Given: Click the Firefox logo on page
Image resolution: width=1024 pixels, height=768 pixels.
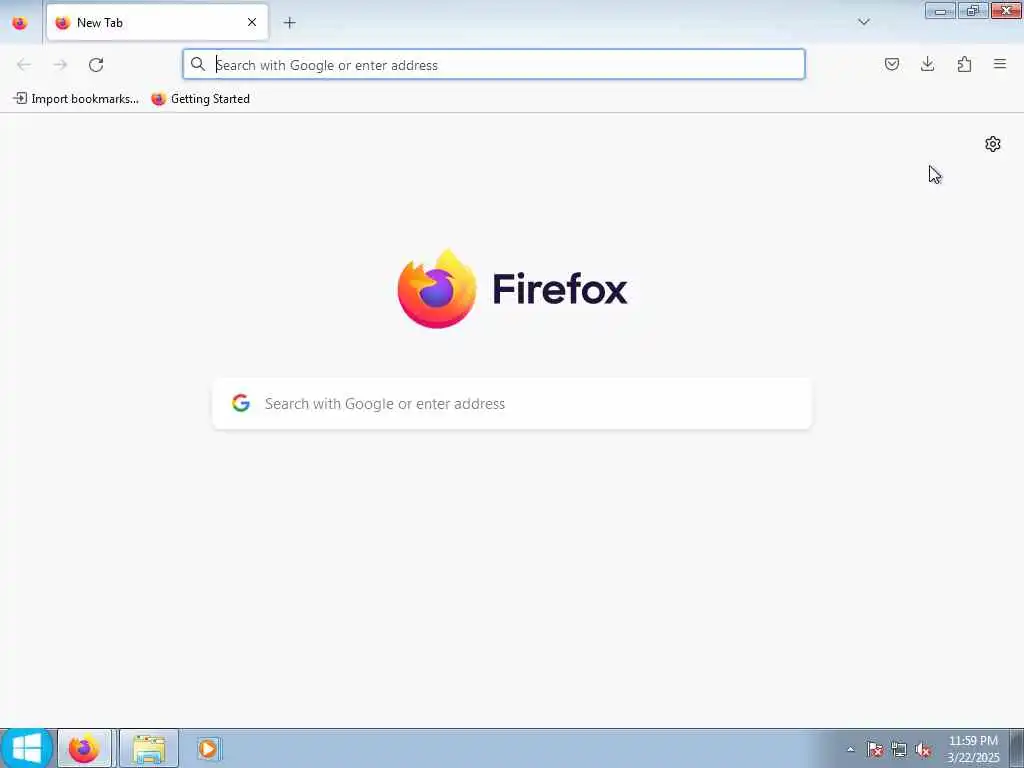Looking at the screenshot, I should click(x=512, y=289).
